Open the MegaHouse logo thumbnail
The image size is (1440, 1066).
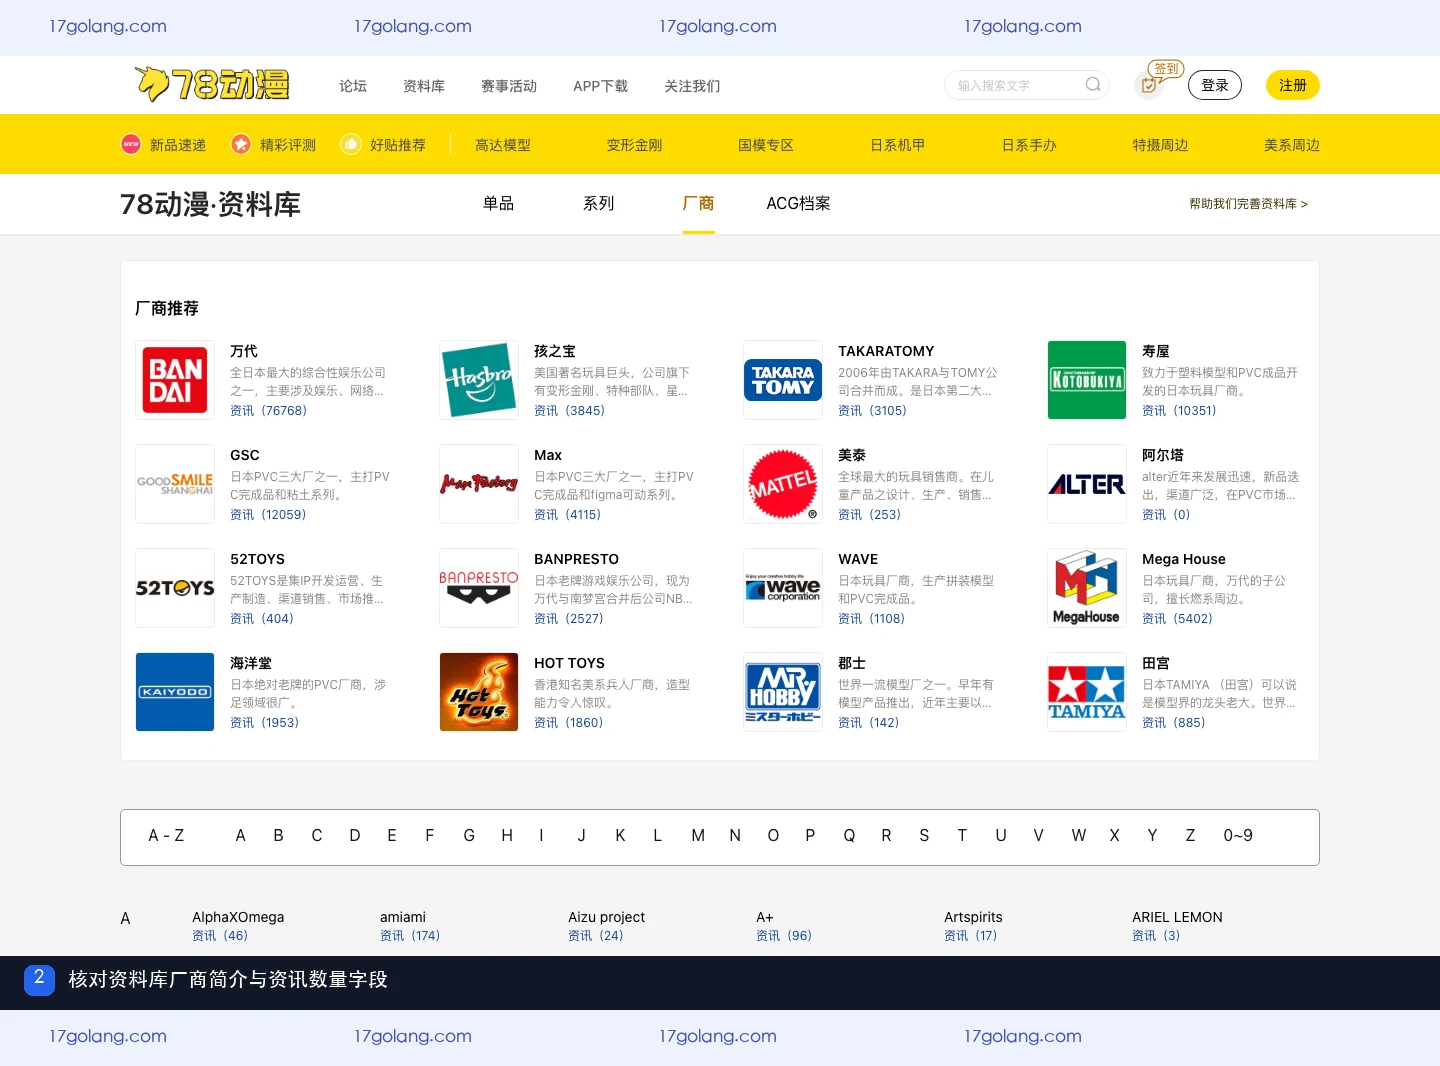1087,588
